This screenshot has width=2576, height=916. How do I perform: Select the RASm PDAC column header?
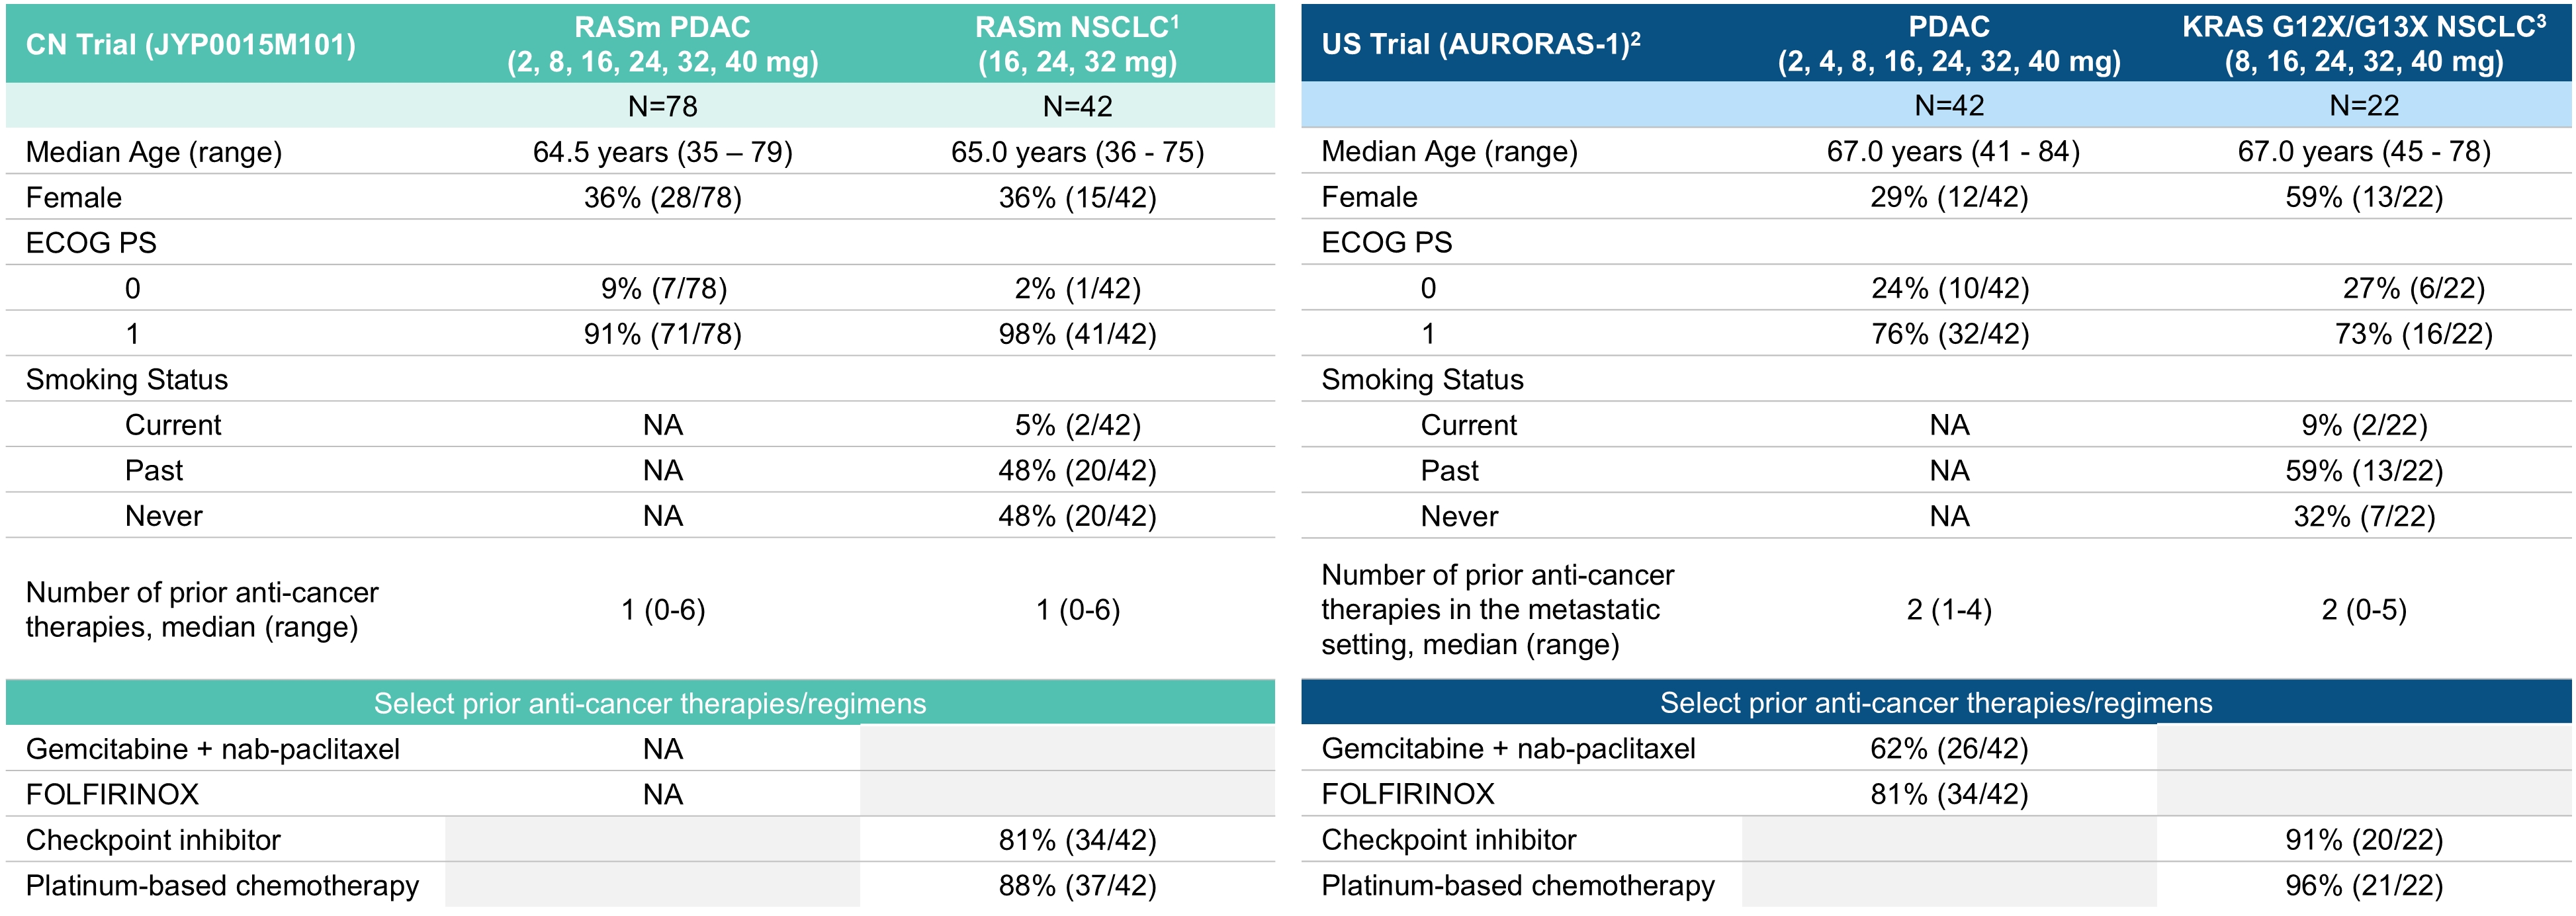(x=662, y=44)
